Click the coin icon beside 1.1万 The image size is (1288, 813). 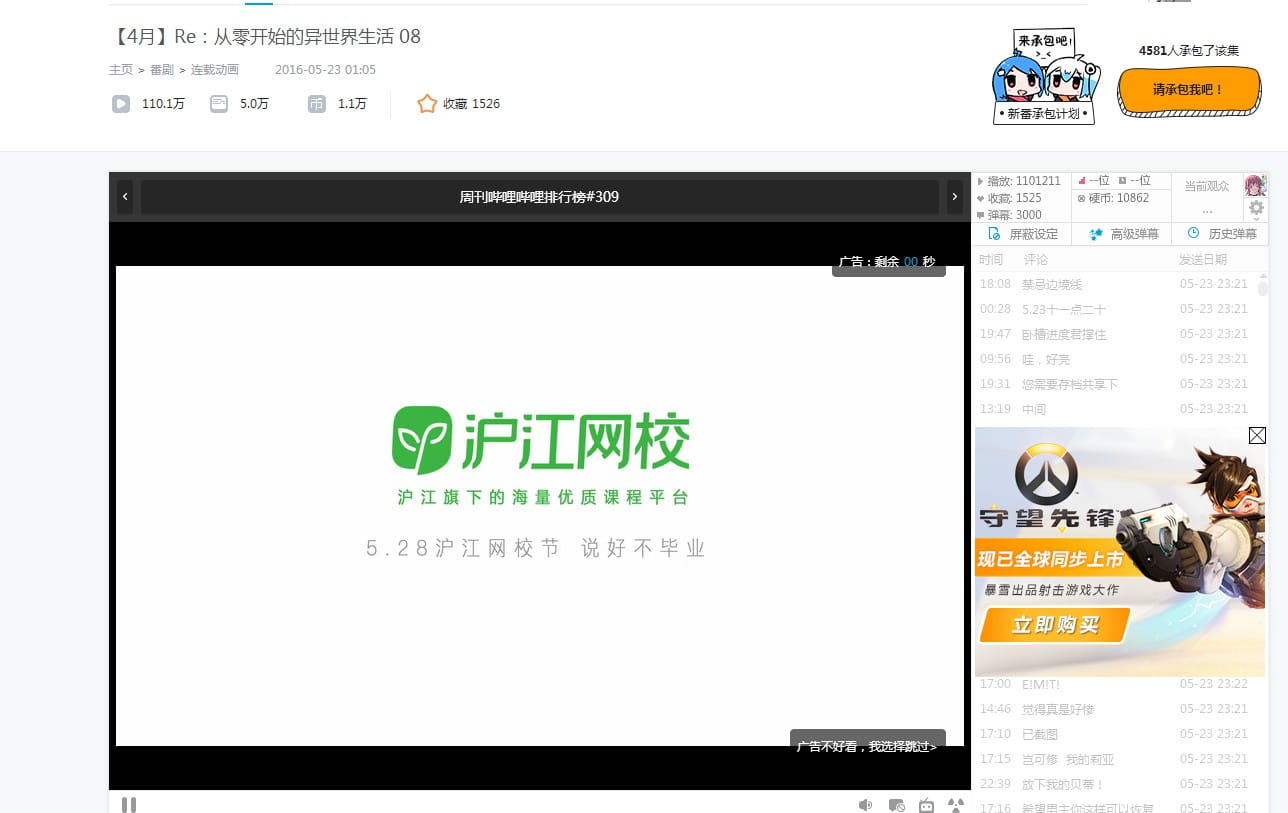(x=317, y=103)
